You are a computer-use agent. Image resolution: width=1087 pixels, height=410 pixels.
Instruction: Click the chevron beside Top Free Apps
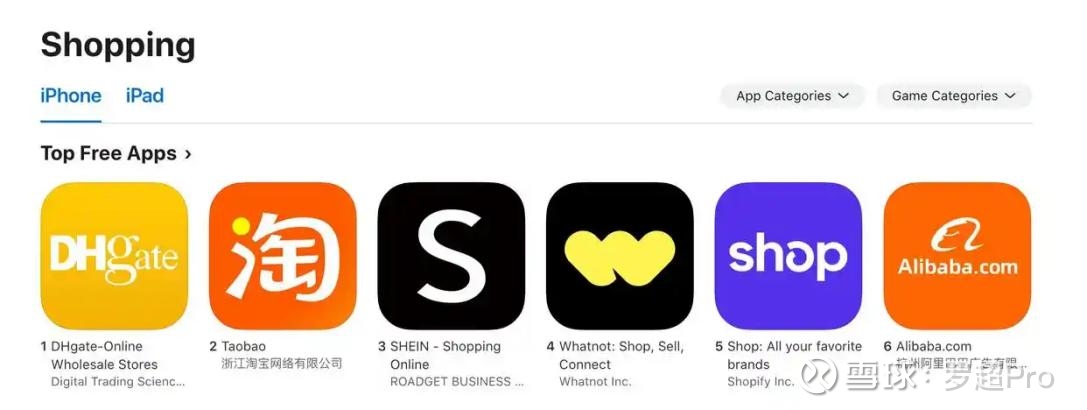point(188,154)
